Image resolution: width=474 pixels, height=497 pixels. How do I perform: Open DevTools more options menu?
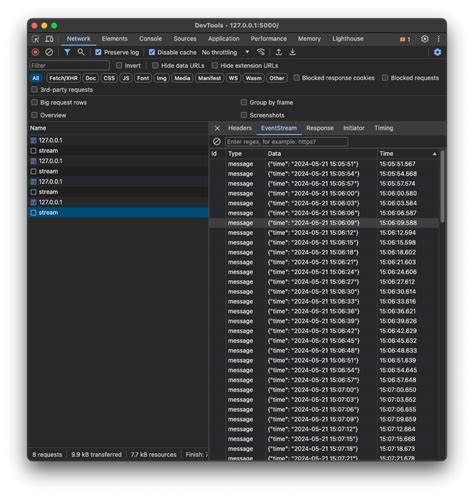tap(438, 39)
